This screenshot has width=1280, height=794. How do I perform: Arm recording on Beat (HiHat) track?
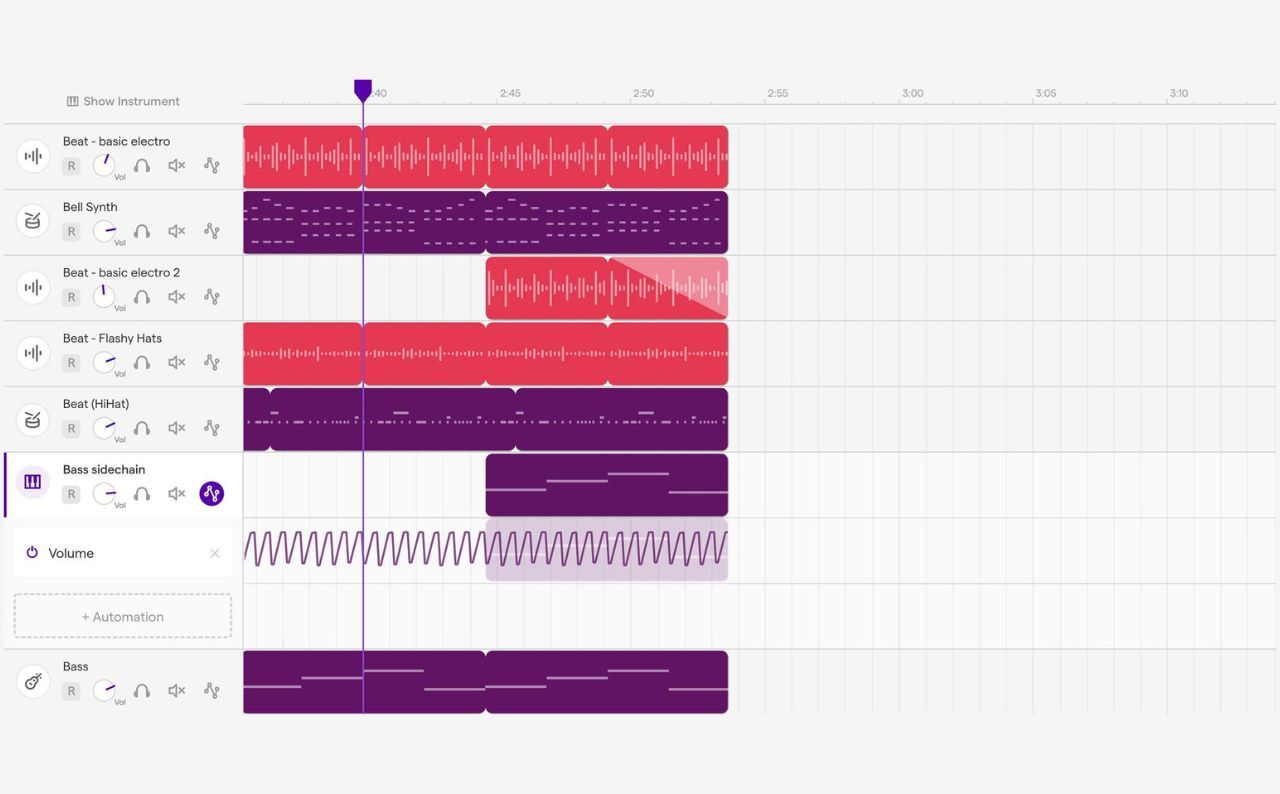pyautogui.click(x=71, y=429)
